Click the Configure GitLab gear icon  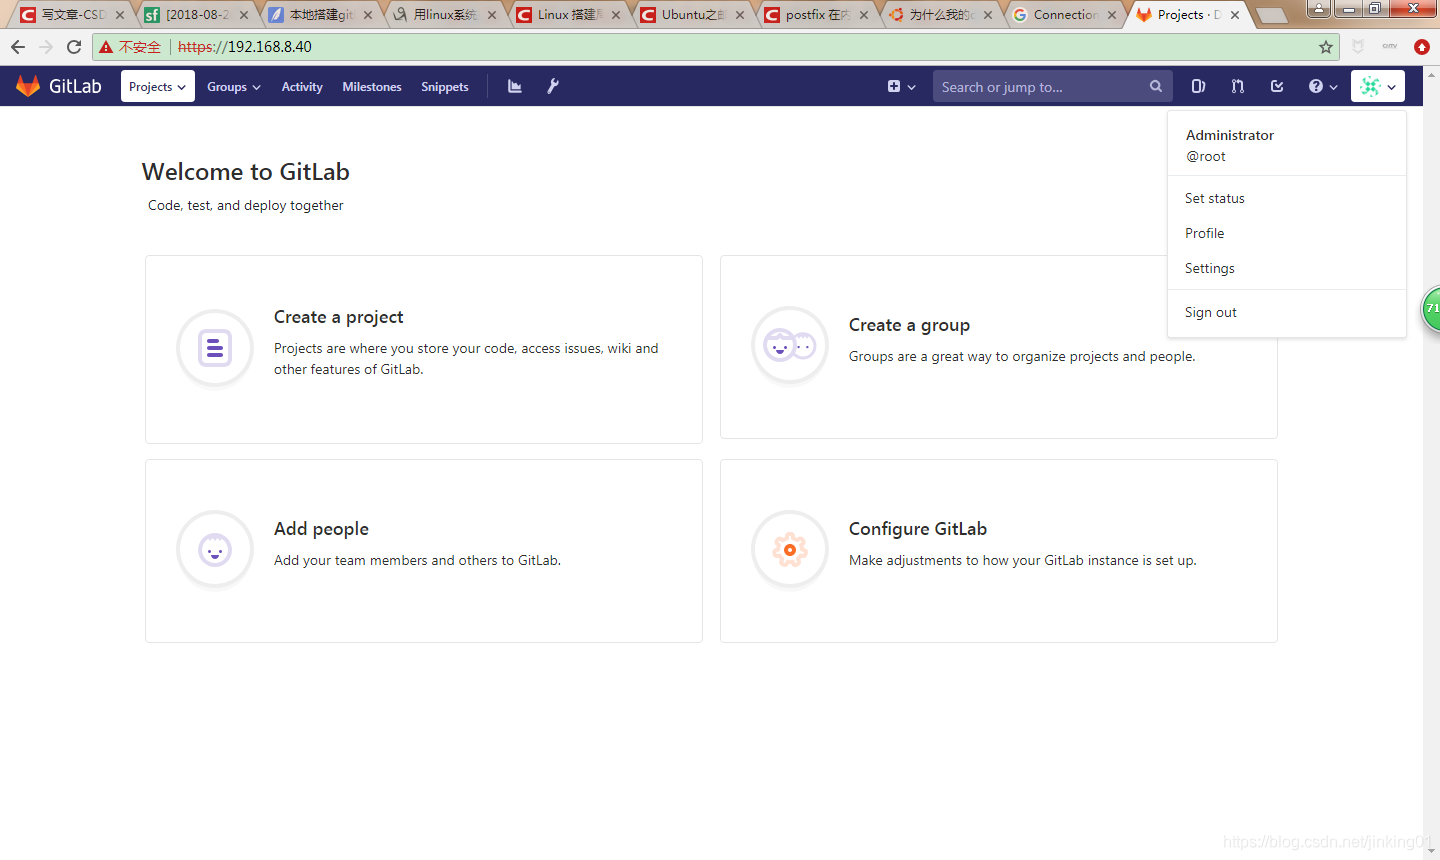click(790, 550)
